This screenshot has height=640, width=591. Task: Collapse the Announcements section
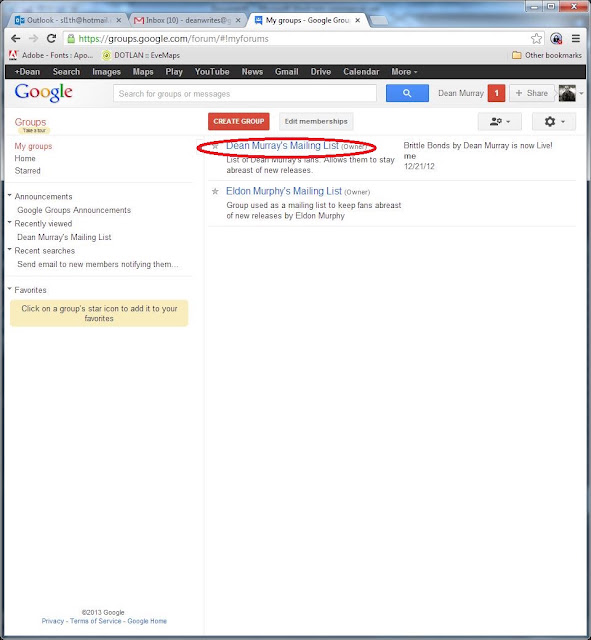tap(9, 196)
